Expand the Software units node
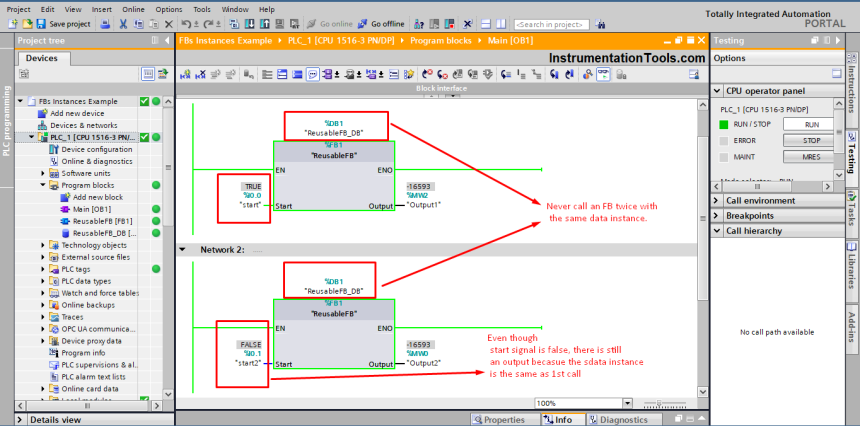The height and width of the screenshot is (426, 860). pos(43,173)
